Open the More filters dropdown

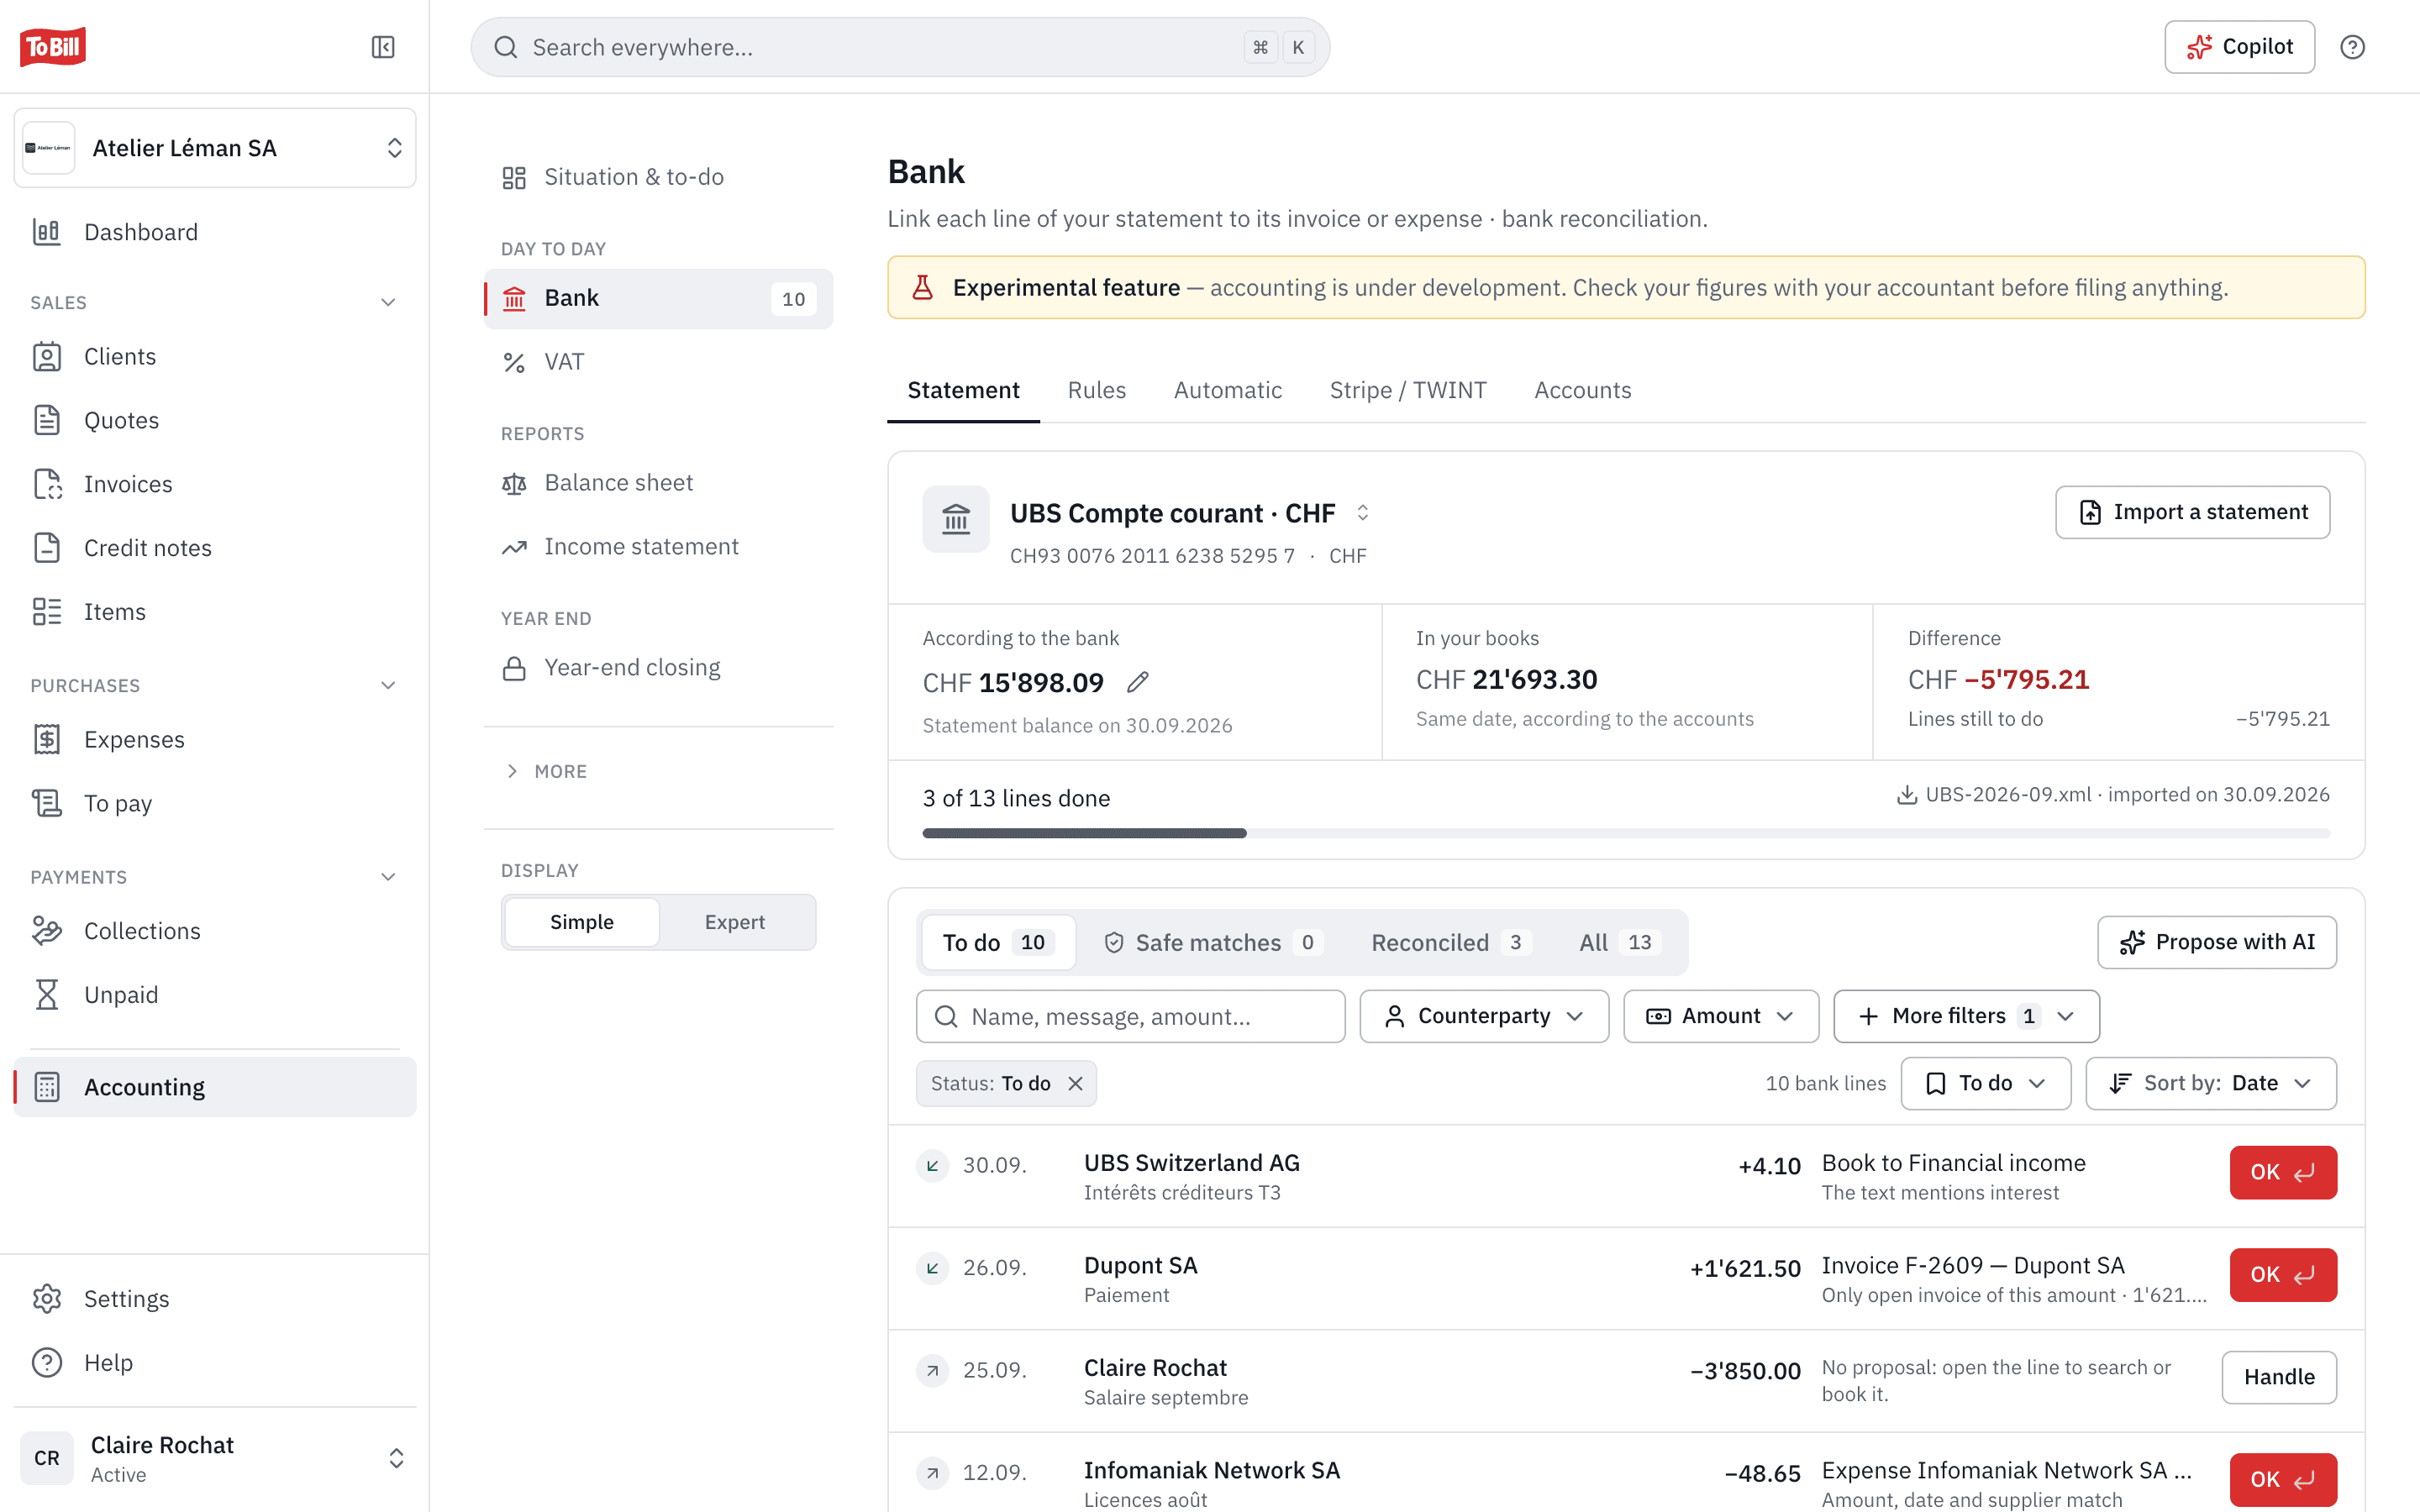(x=1966, y=1016)
